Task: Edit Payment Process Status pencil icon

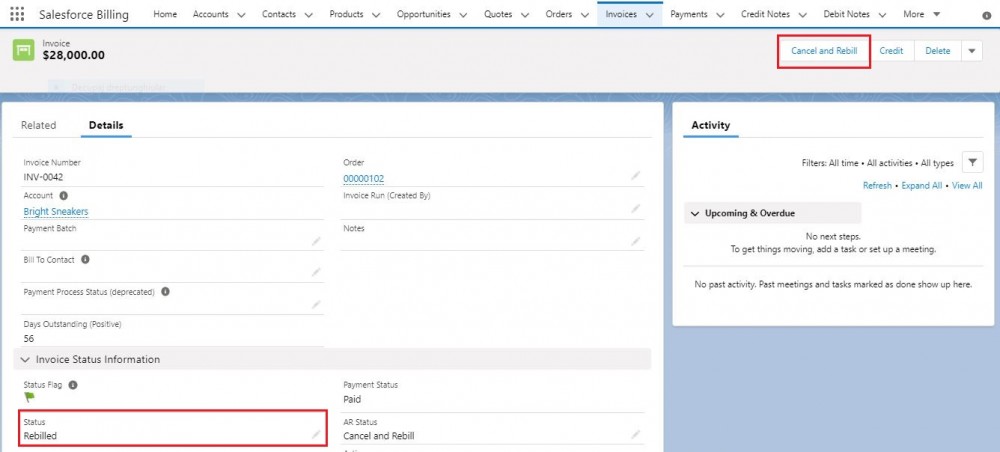Action: pos(316,305)
